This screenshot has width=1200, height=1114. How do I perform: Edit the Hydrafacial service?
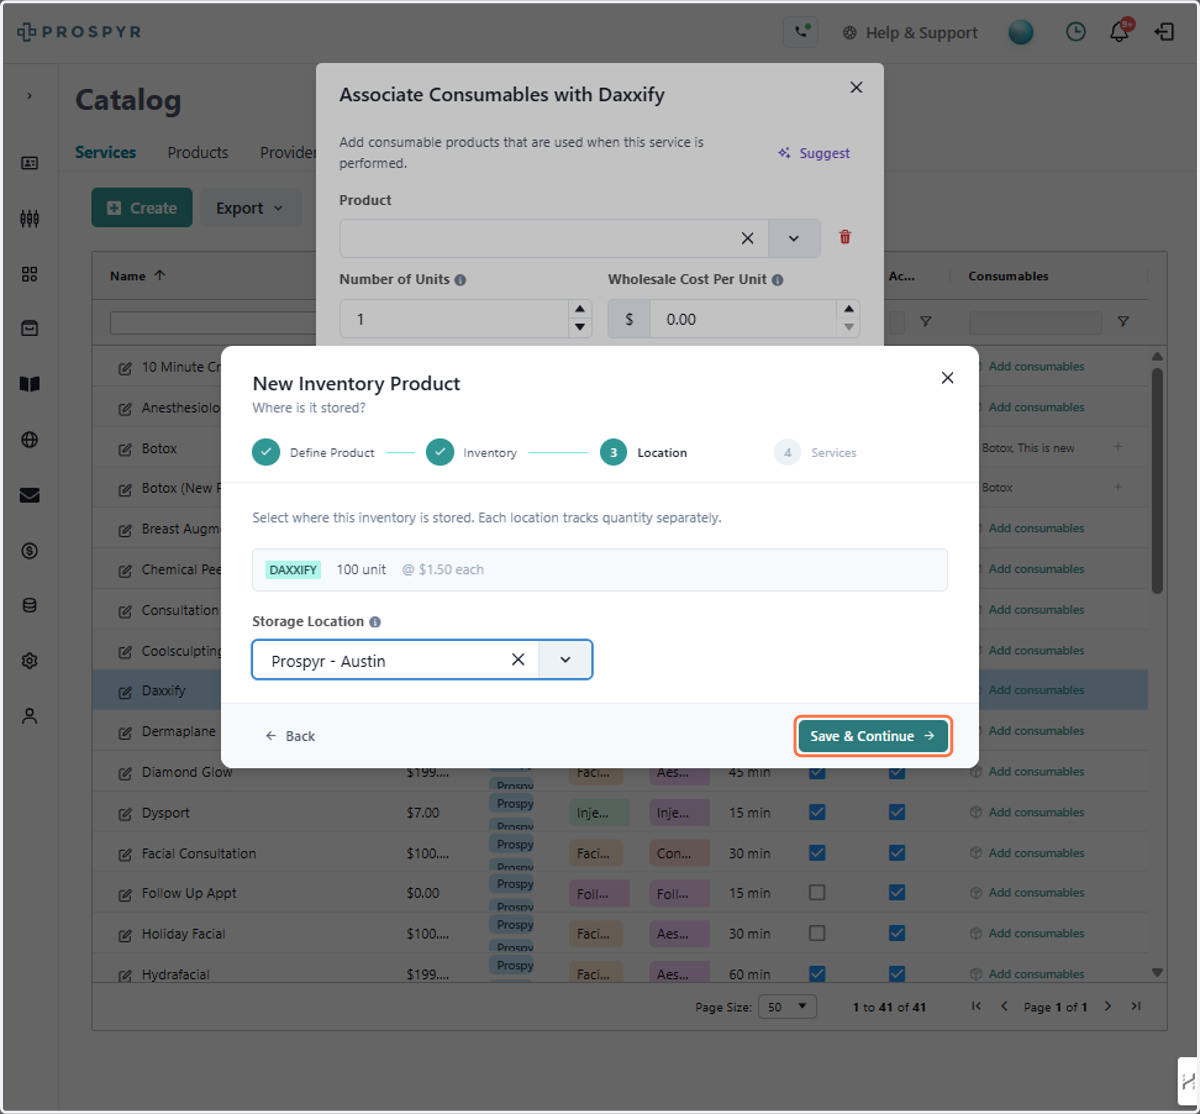point(125,975)
